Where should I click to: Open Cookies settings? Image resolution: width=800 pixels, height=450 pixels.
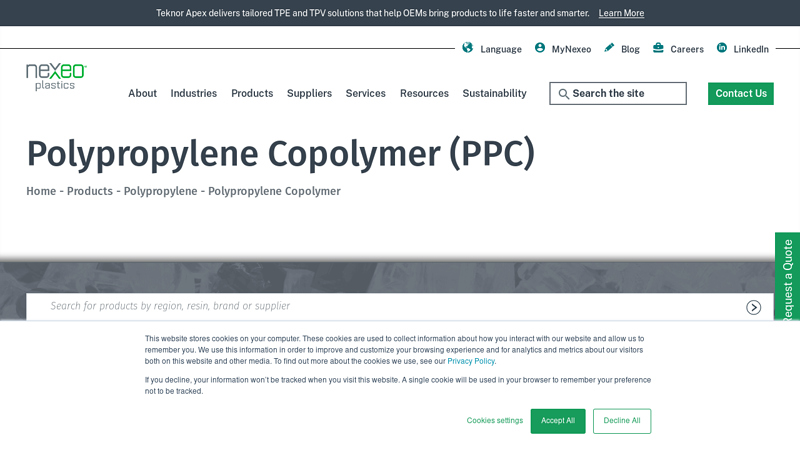click(x=495, y=421)
